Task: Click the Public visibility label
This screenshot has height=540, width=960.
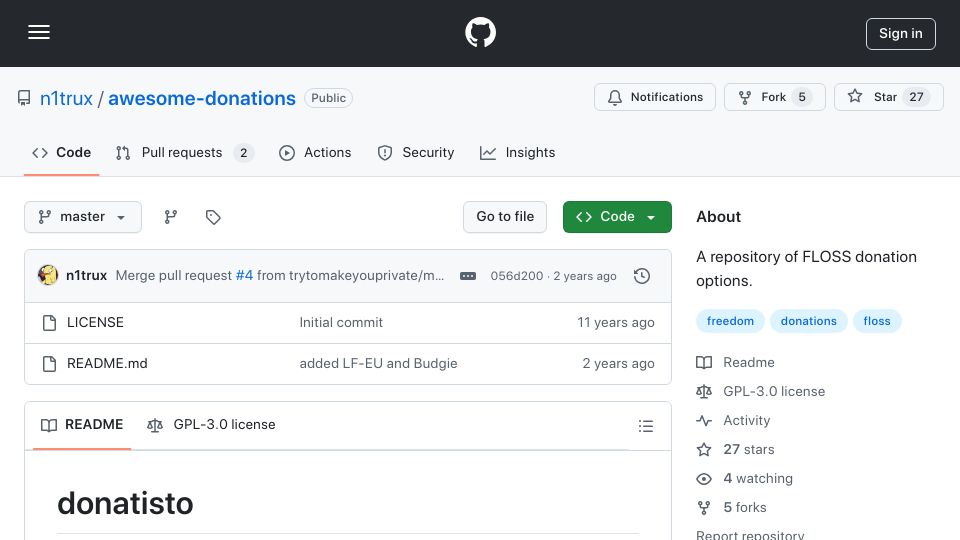Action: point(328,98)
